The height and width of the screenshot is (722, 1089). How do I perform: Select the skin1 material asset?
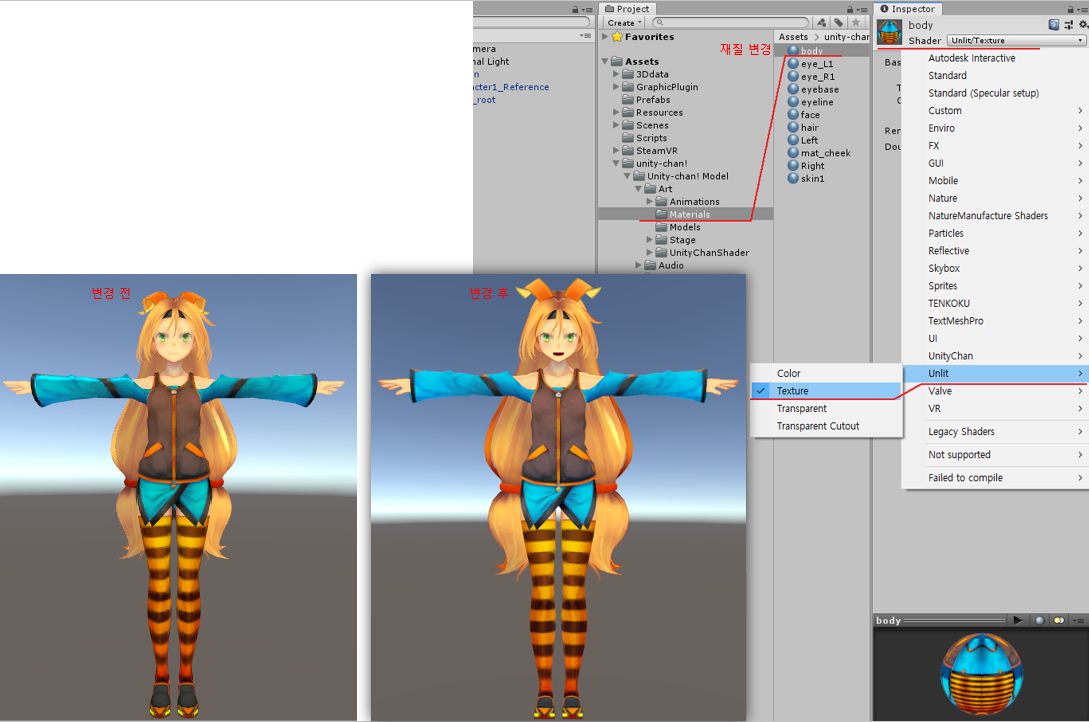(806, 178)
